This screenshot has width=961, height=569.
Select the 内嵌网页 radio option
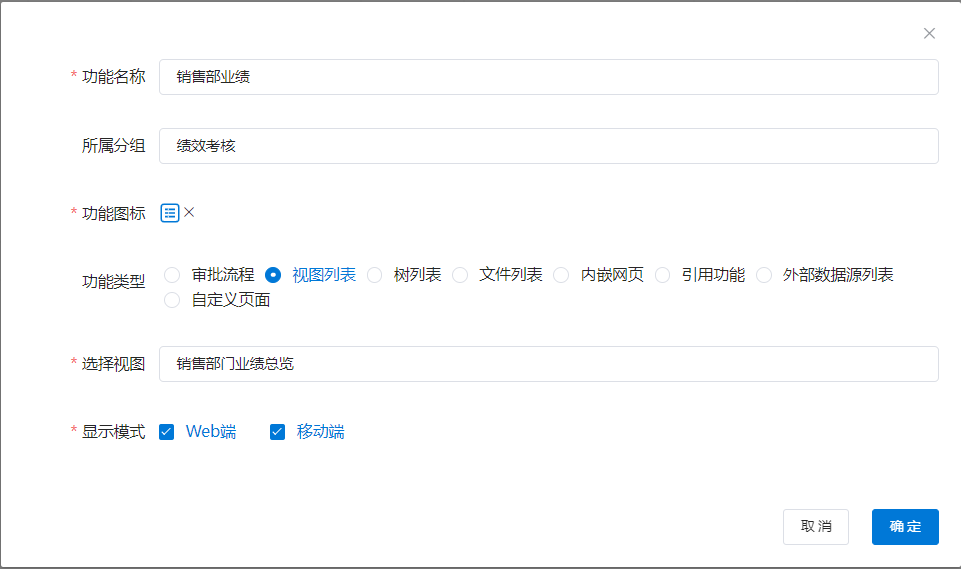coord(562,275)
